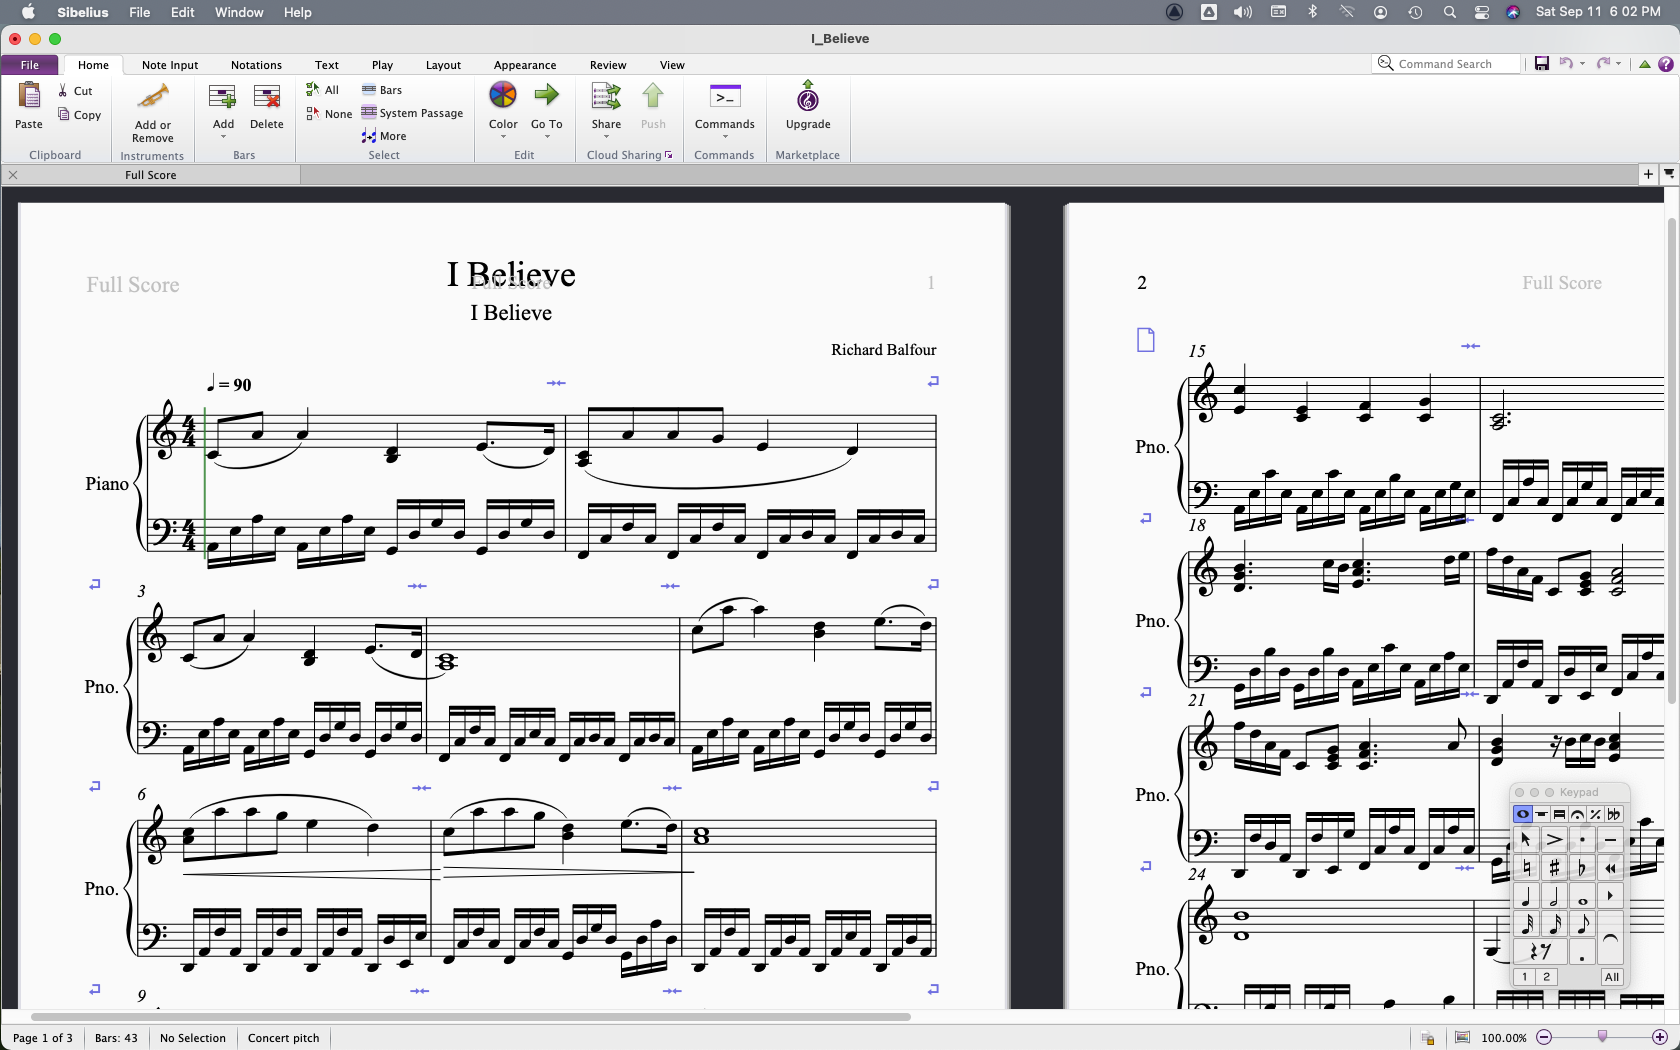Click the sharp accidental on Keypad
This screenshot has width=1680, height=1050.
[1554, 867]
